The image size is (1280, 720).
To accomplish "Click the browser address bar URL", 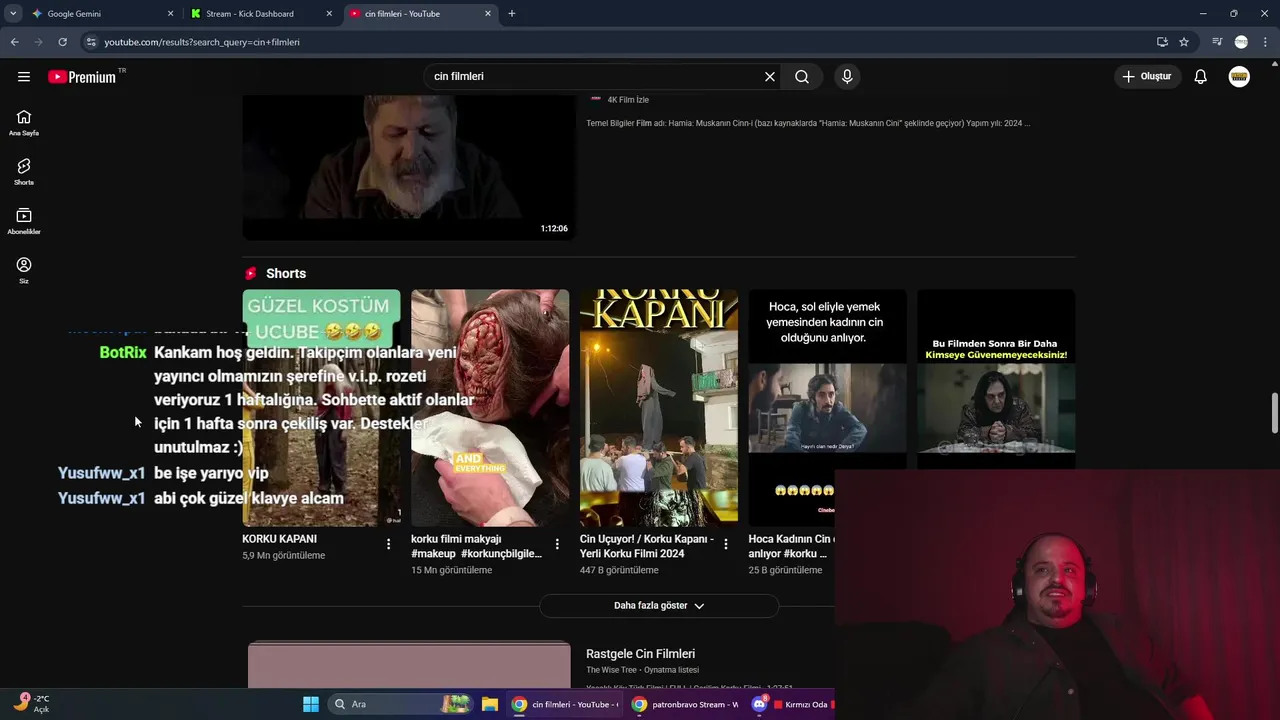I will tap(202, 42).
